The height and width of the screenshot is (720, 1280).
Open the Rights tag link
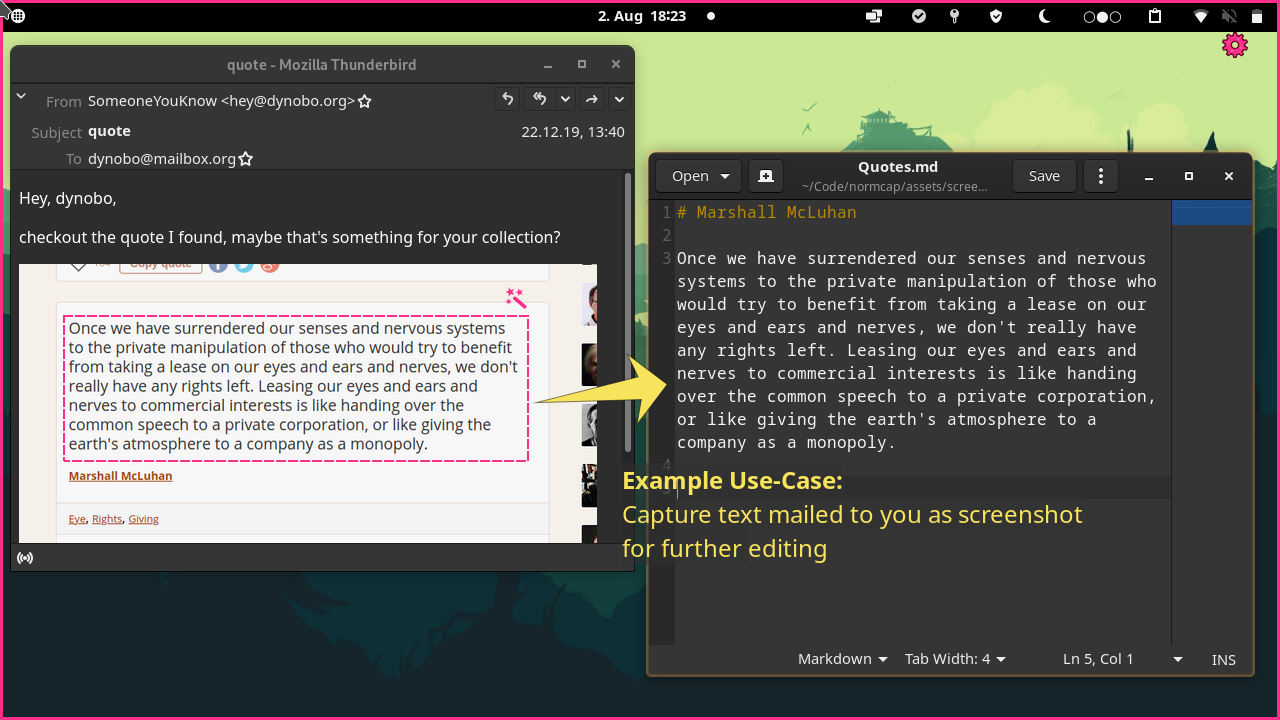point(107,519)
